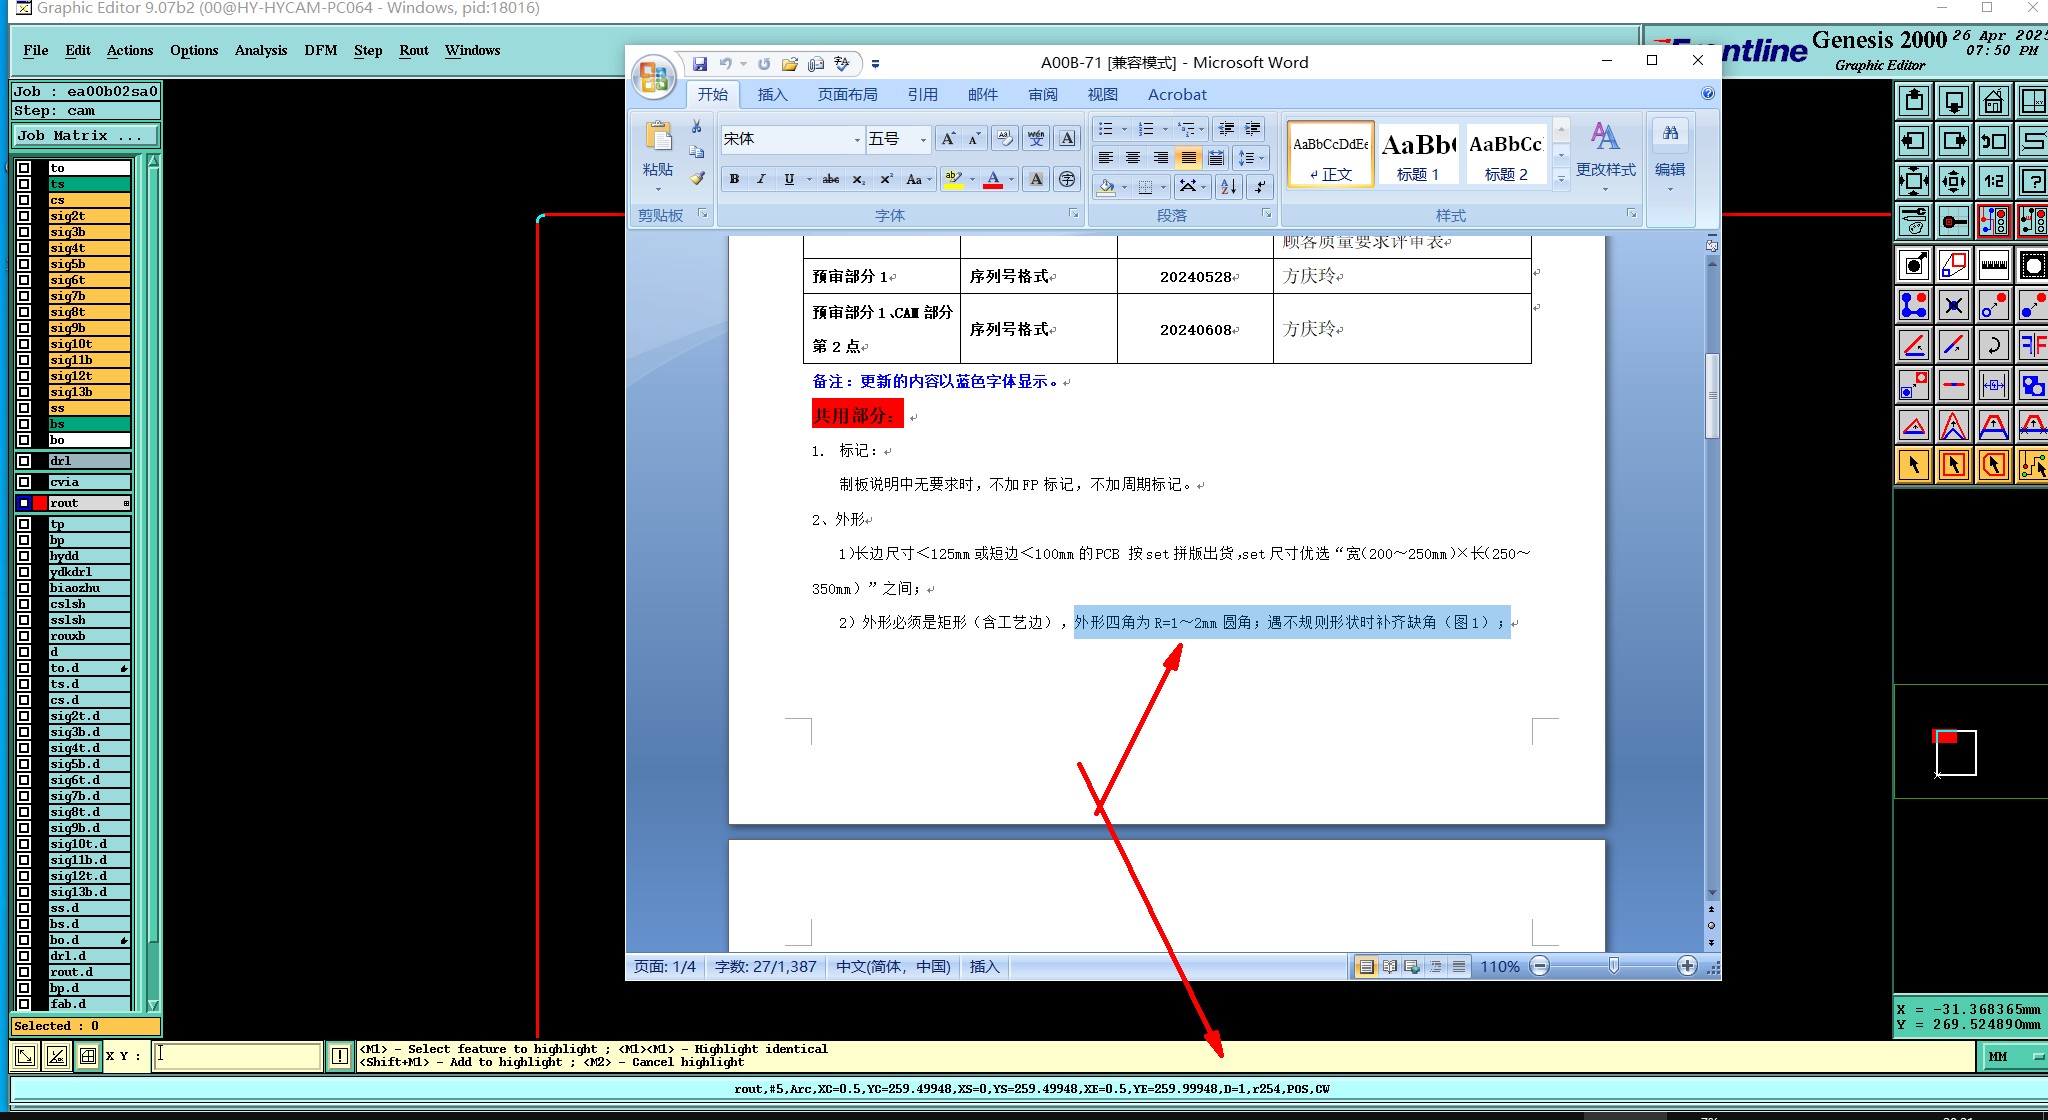Click the Save icon in Word's quick access bar

tap(700, 64)
